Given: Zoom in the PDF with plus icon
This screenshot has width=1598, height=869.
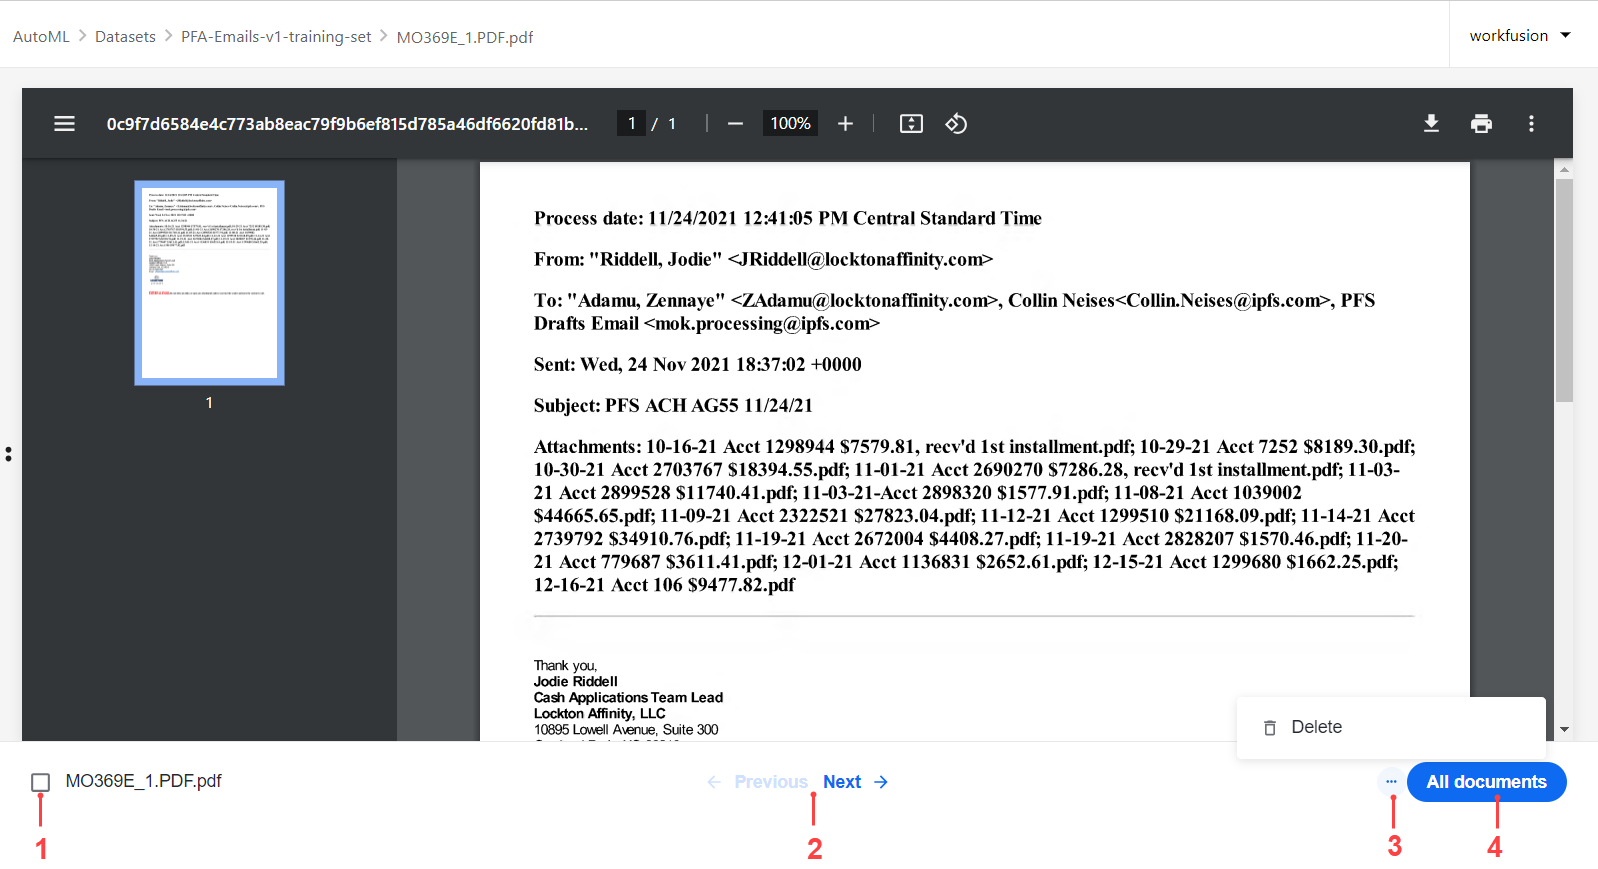Looking at the screenshot, I should 846,124.
